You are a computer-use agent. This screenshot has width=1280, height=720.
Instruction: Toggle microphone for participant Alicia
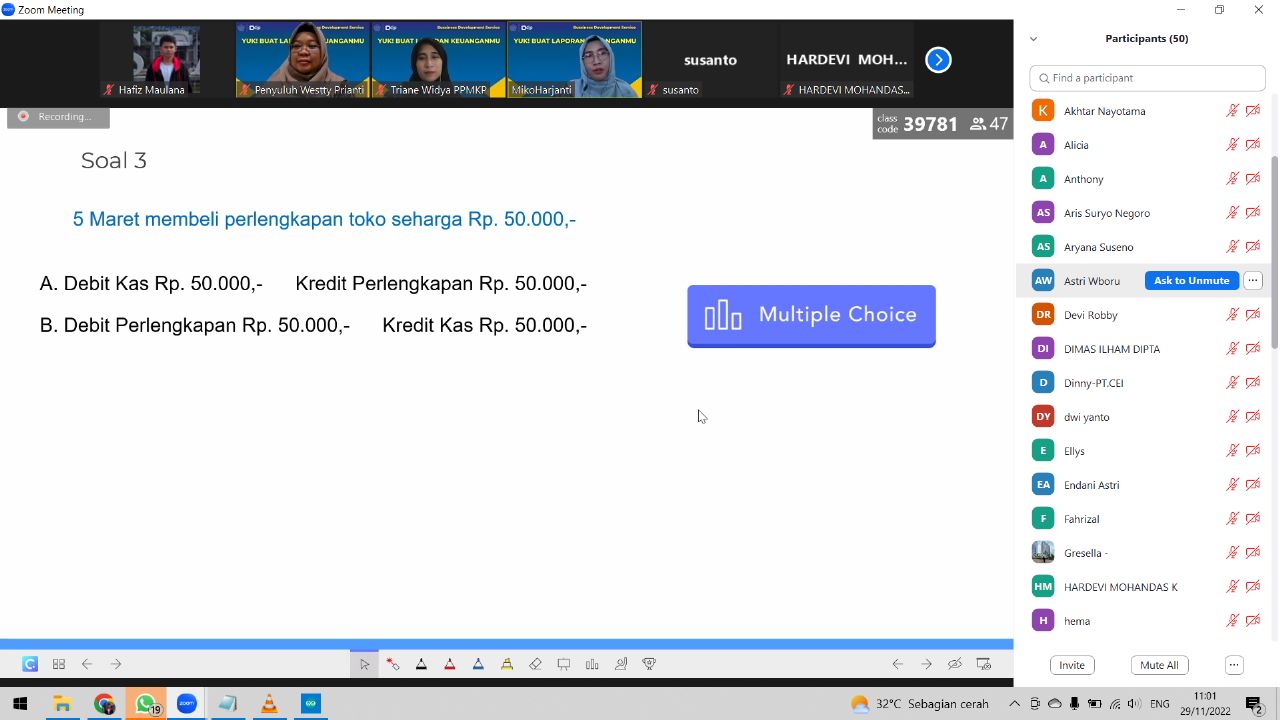point(1233,145)
